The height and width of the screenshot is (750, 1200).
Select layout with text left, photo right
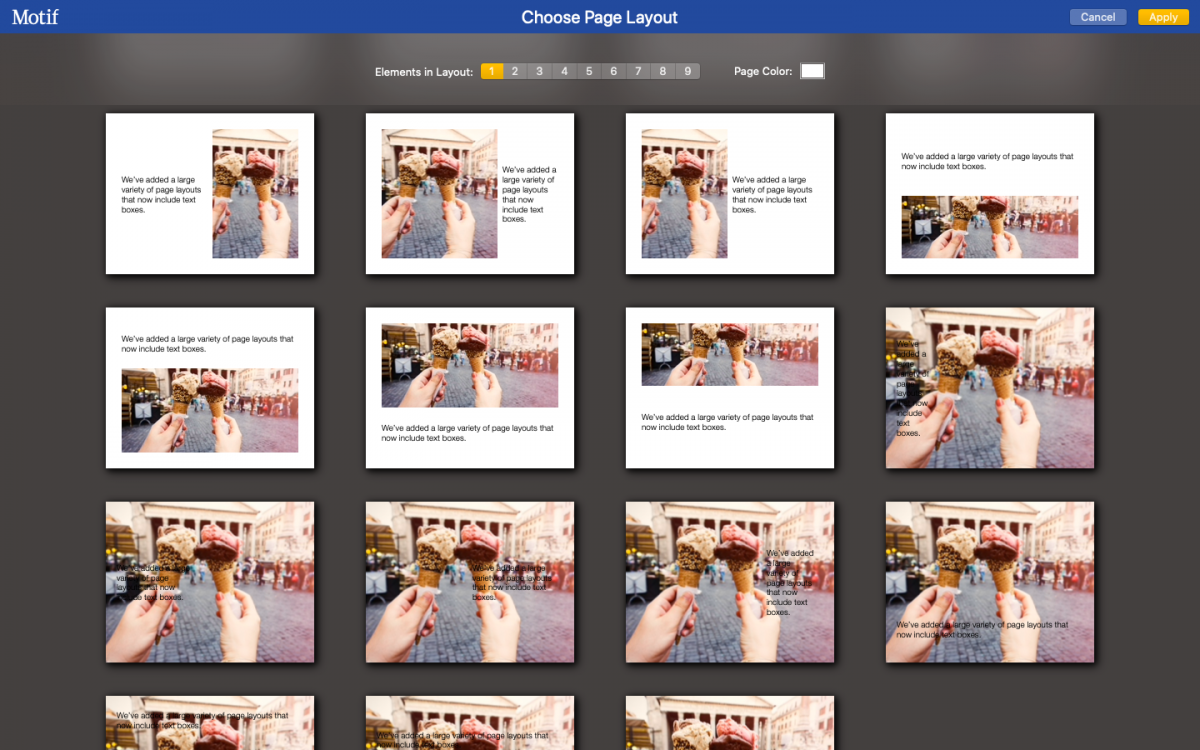coord(210,193)
